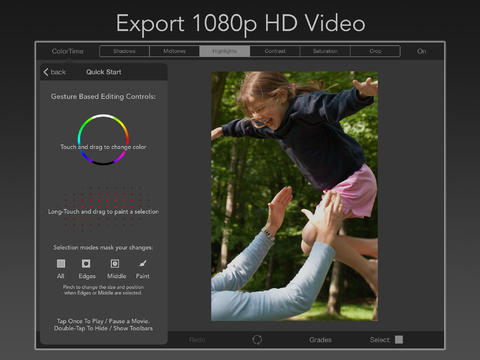The image size is (480, 360).
Task: Select the Highlights tab
Action: tap(225, 51)
